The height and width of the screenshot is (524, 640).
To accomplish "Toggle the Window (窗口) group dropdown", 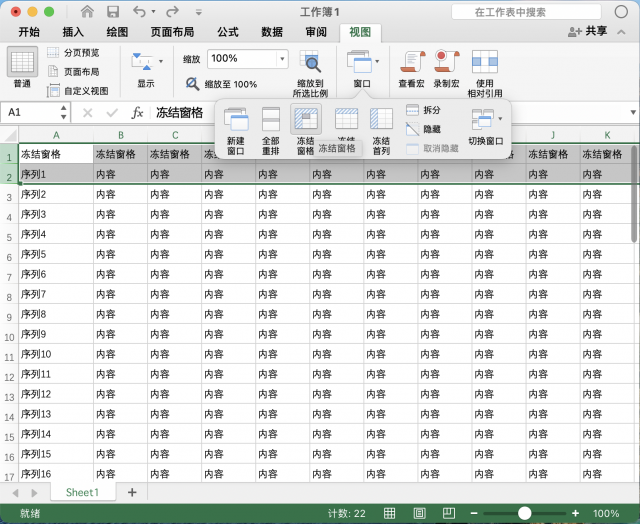I will [362, 69].
